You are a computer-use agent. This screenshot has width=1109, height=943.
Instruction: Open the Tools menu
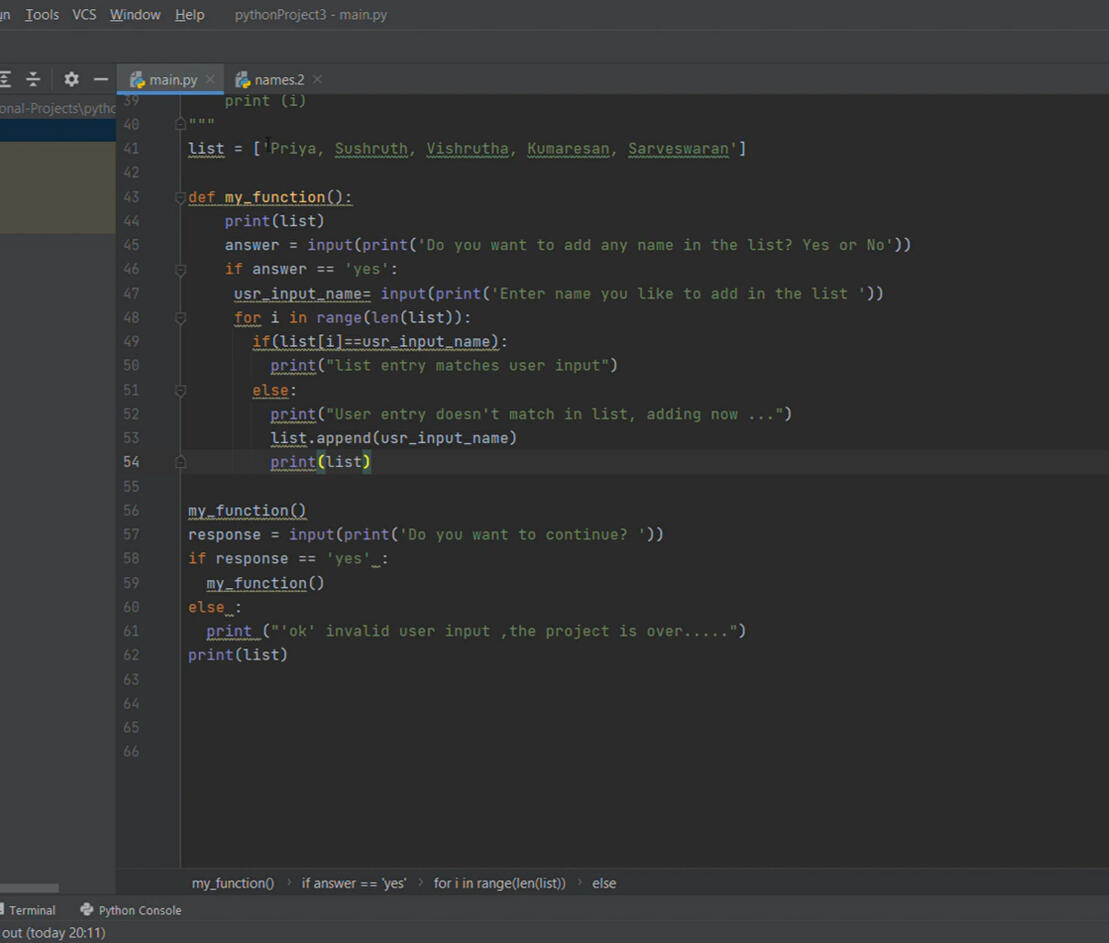[x=42, y=15]
